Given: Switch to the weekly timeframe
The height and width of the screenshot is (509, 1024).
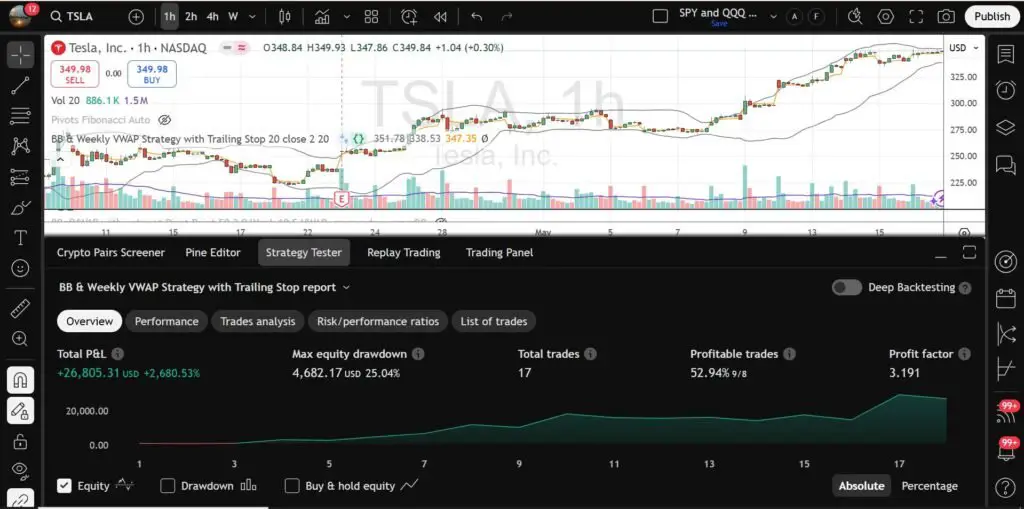Looking at the screenshot, I should coord(232,17).
